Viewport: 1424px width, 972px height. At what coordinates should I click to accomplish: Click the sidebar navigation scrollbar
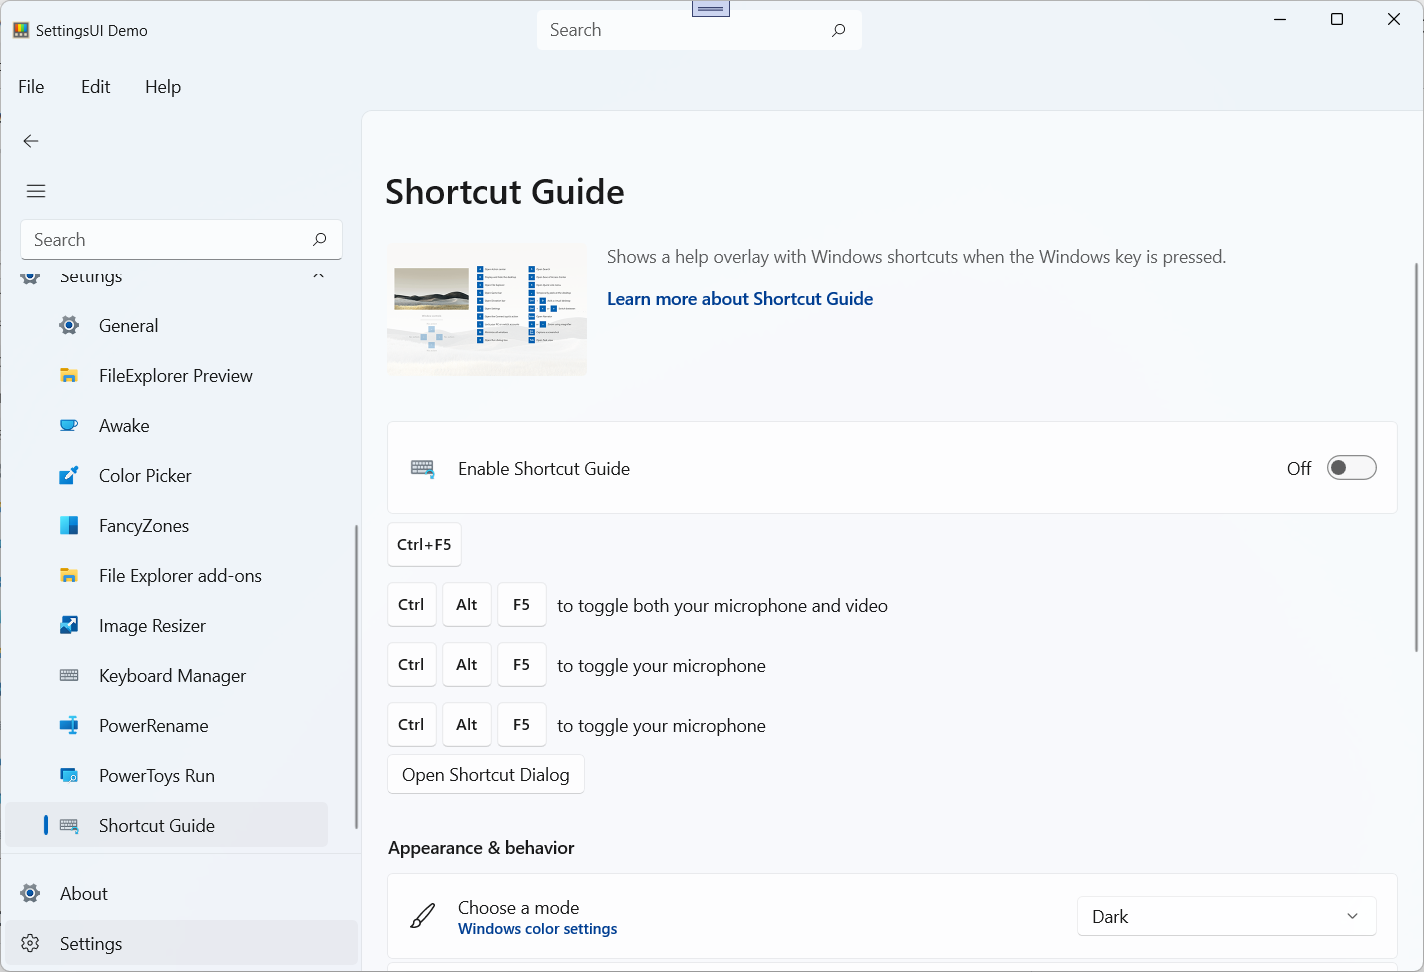(356, 677)
